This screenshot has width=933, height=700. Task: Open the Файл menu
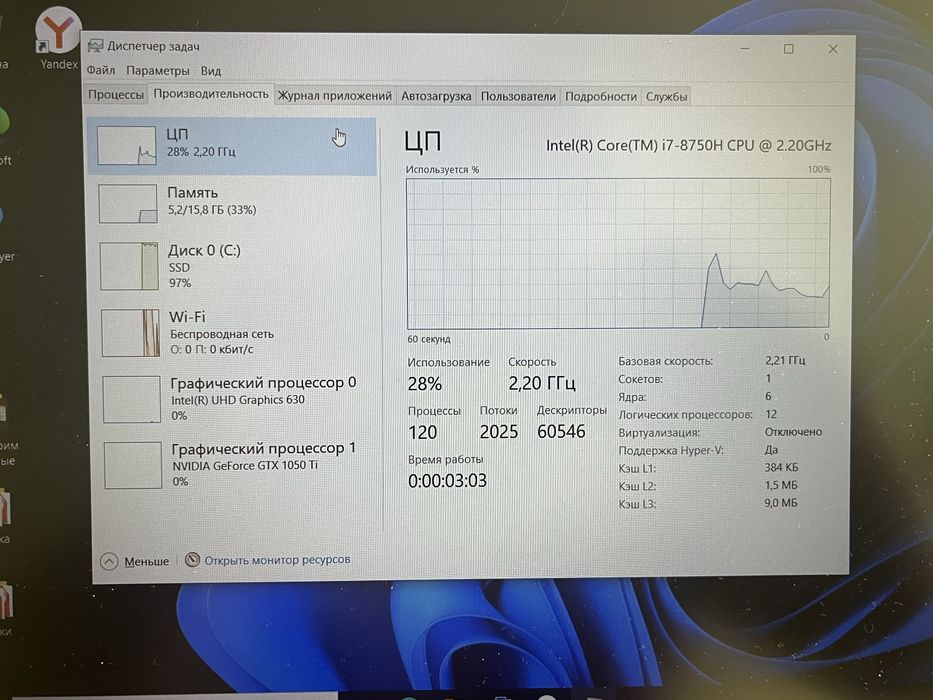(x=101, y=70)
